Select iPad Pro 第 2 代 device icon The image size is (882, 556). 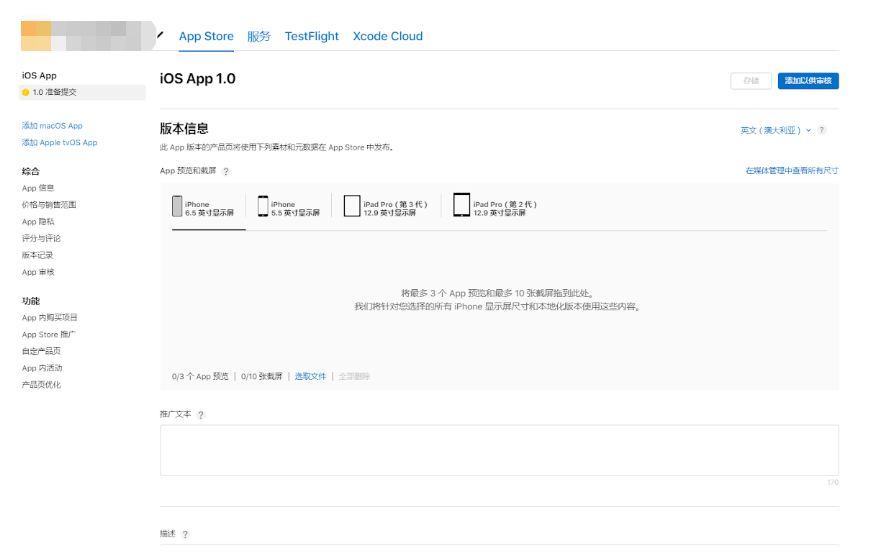[x=461, y=205]
